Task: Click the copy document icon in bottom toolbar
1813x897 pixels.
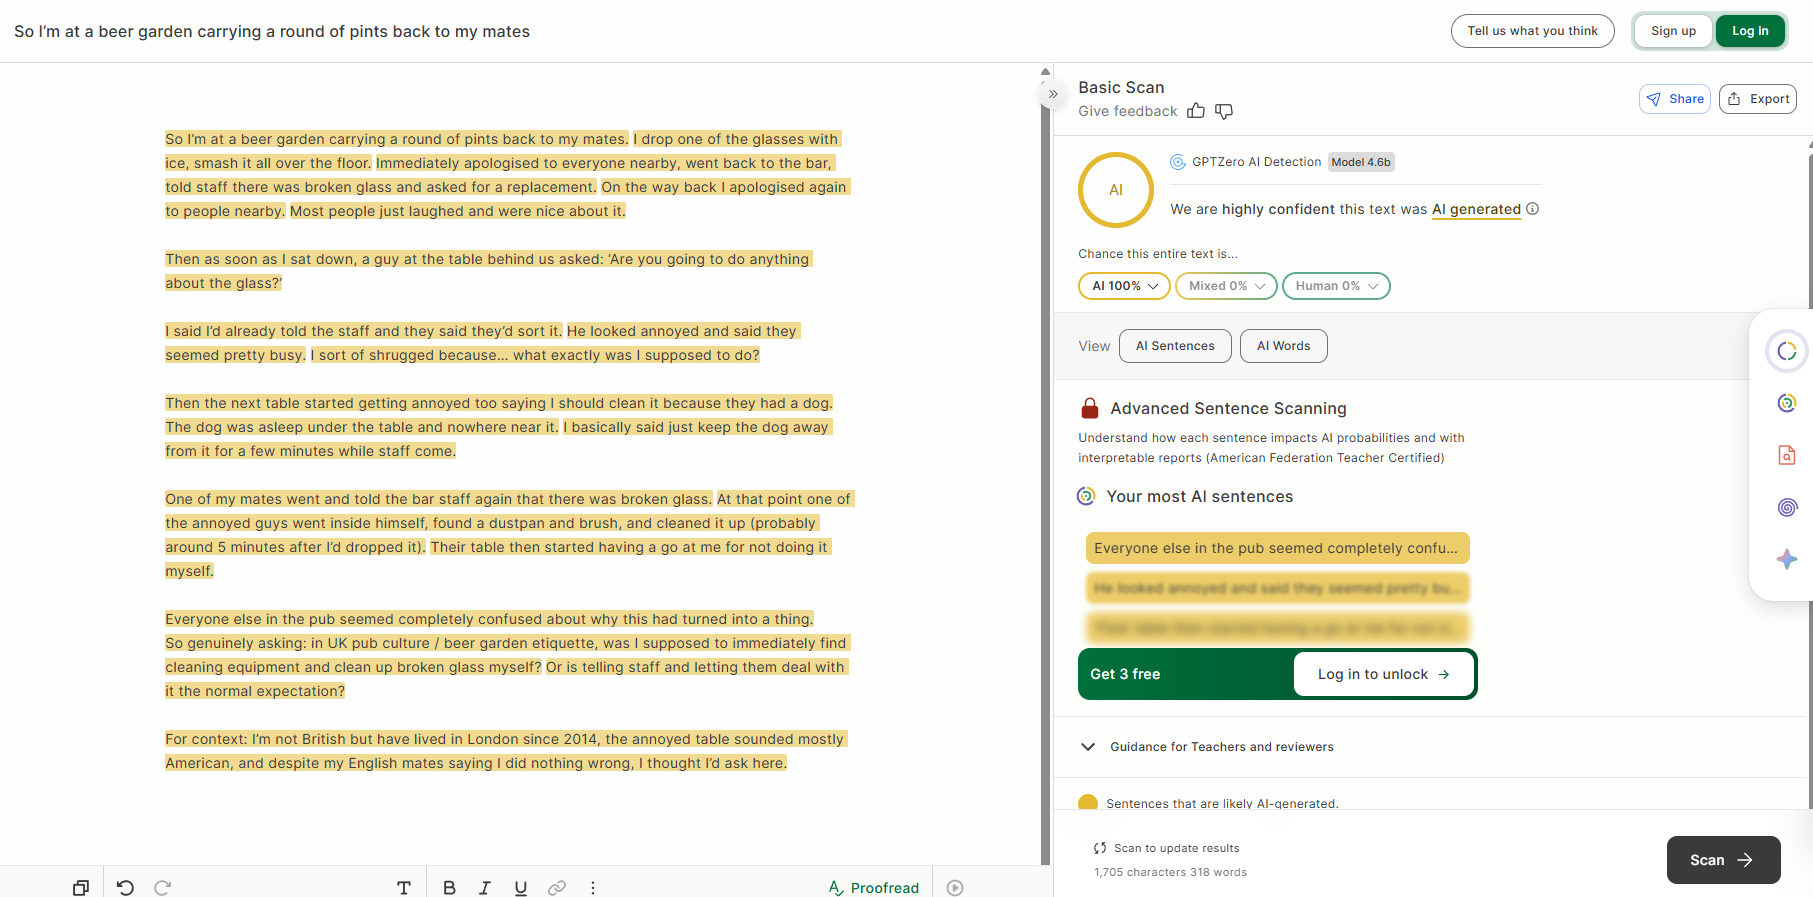Action: click(81, 887)
